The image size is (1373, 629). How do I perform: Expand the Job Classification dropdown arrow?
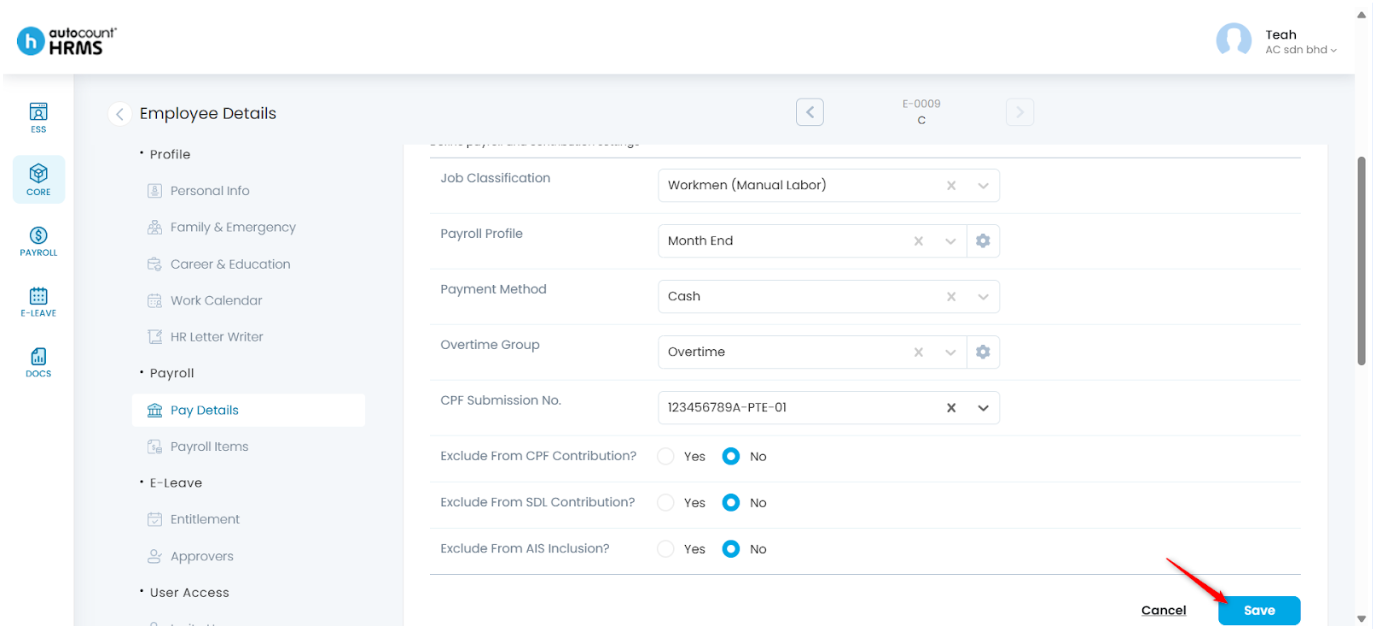pyautogui.click(x=983, y=185)
